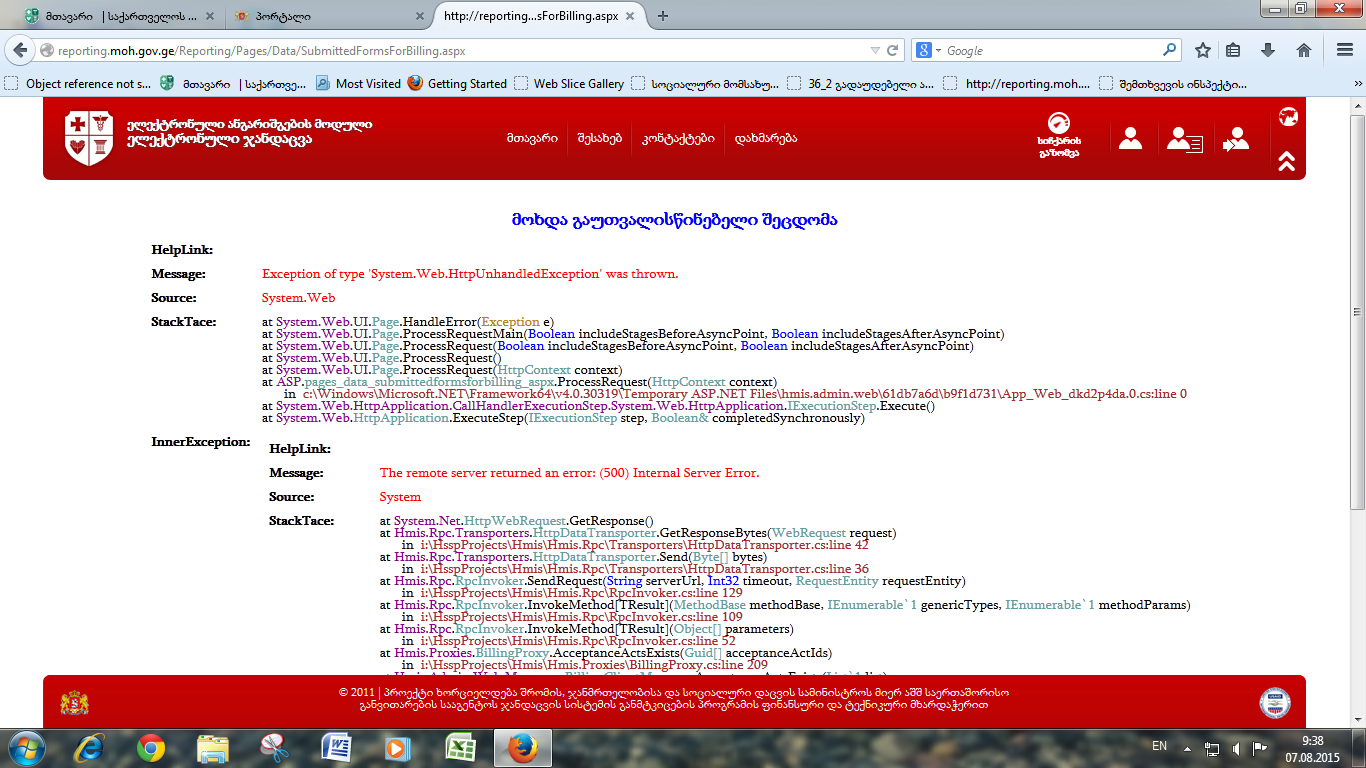Open Firefox downloads arrow icon
Screen dimensions: 1366x768
click(1268, 50)
